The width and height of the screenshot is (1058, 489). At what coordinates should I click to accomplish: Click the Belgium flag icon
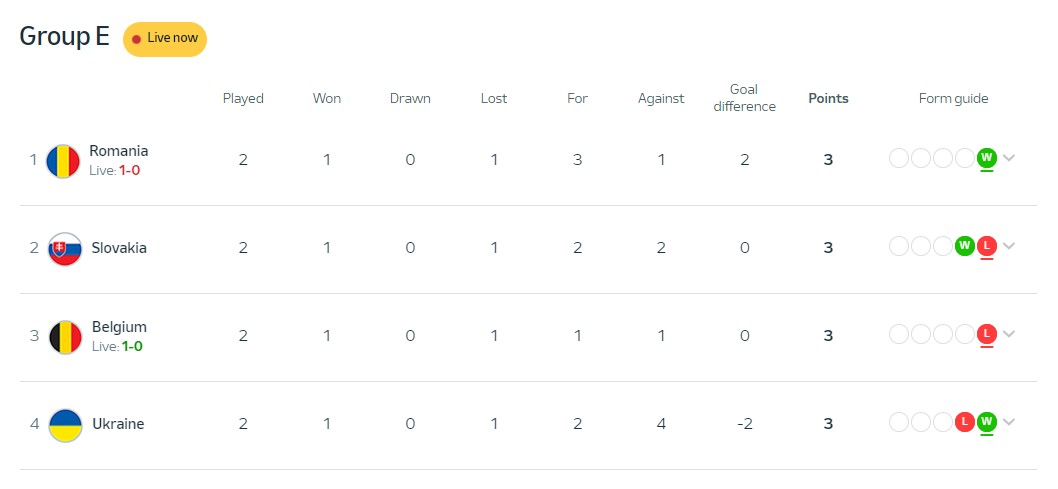click(65, 337)
